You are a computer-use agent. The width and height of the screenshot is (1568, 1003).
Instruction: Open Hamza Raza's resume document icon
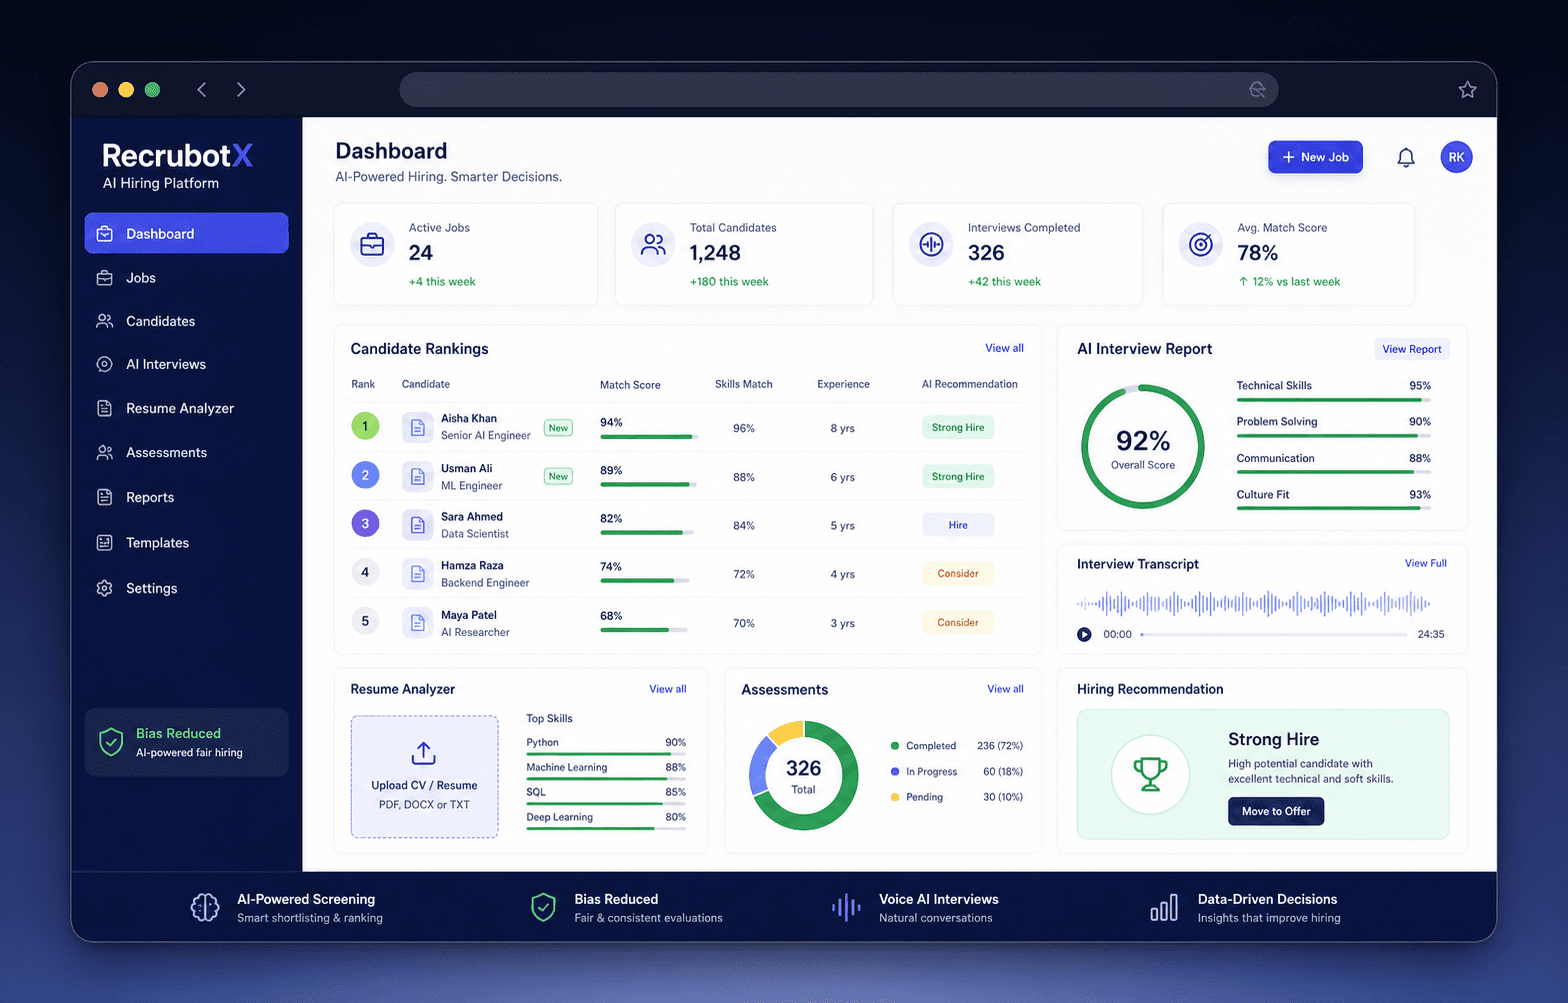click(417, 574)
